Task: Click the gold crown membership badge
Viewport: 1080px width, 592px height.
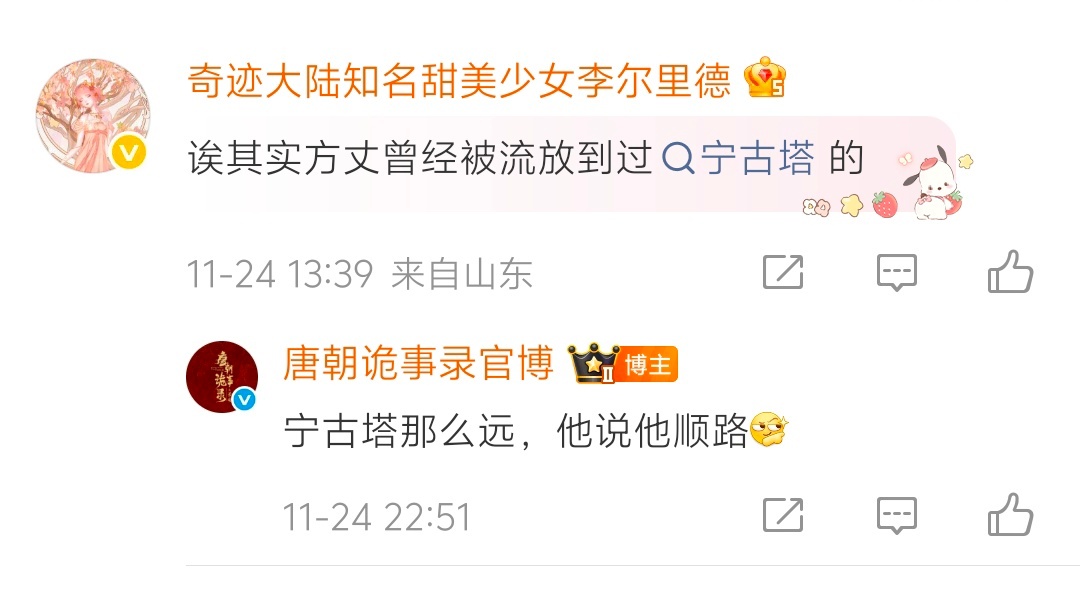Action: 765,77
